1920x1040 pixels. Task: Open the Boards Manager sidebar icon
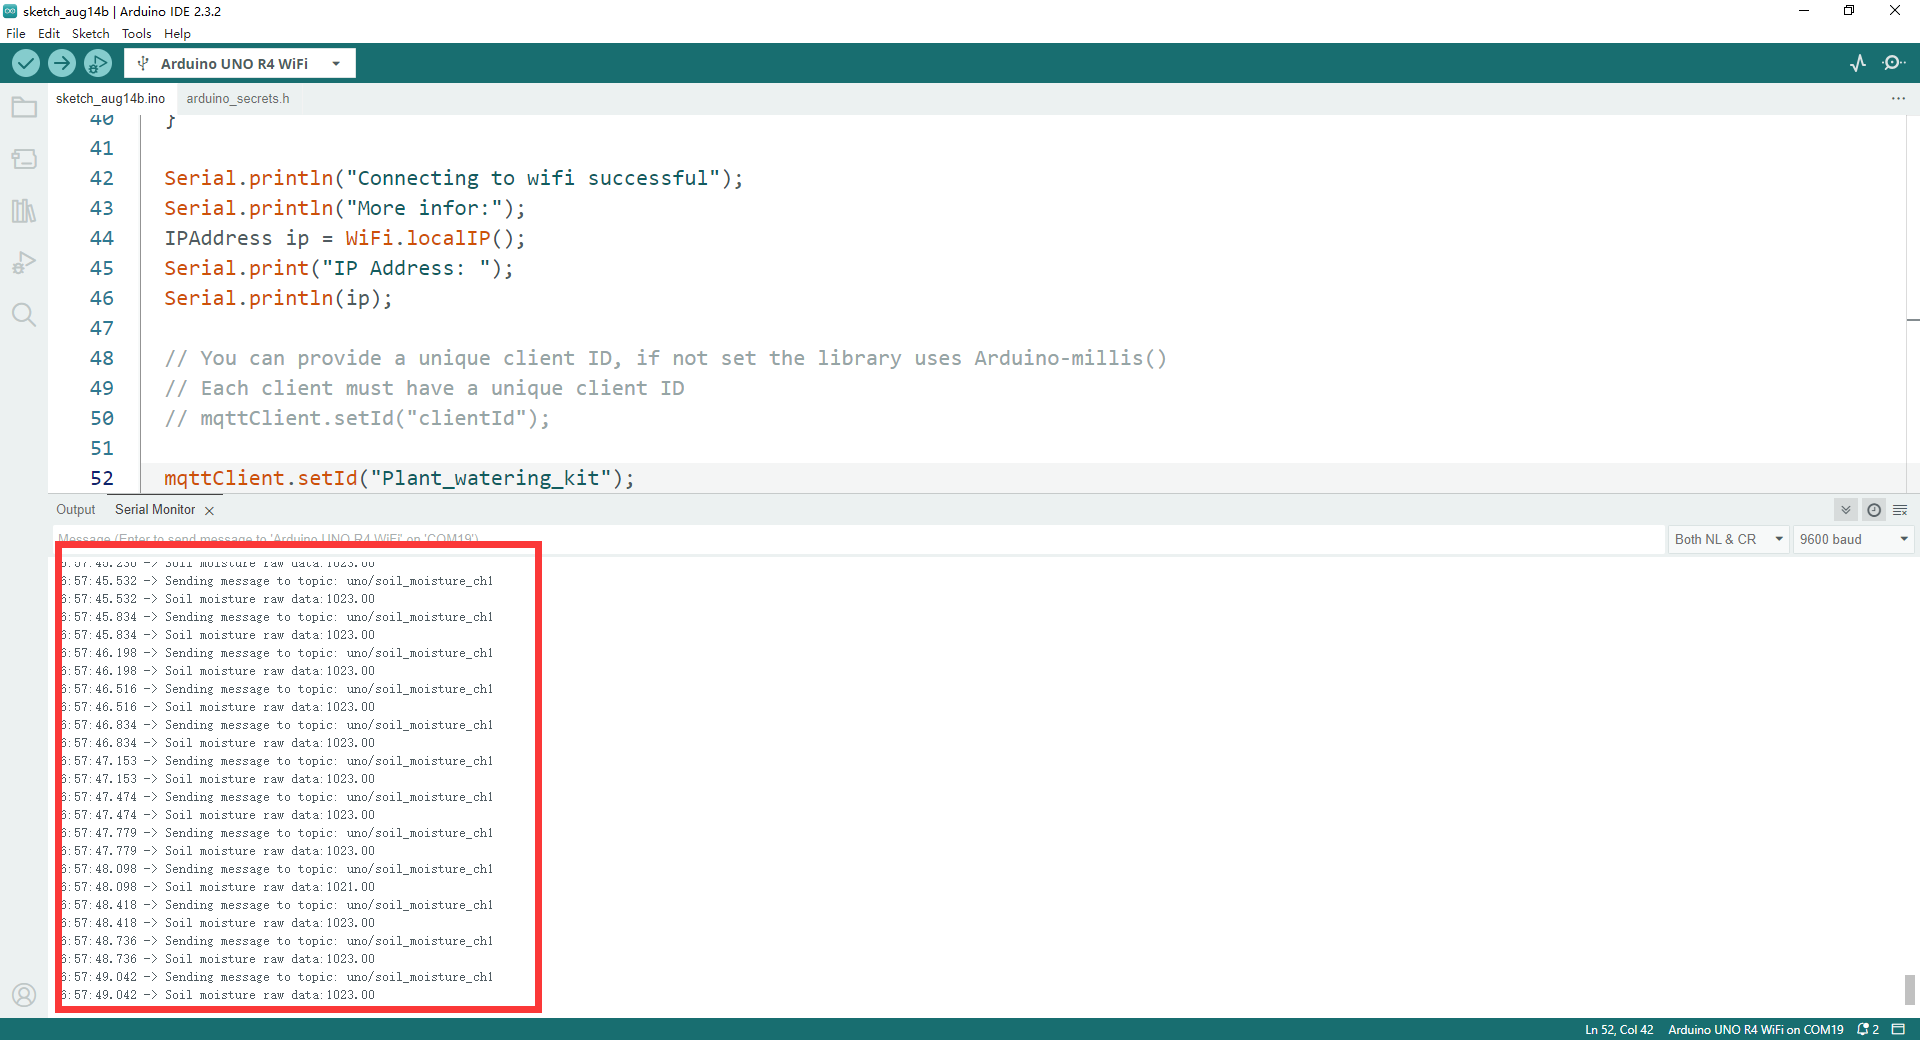[24, 159]
